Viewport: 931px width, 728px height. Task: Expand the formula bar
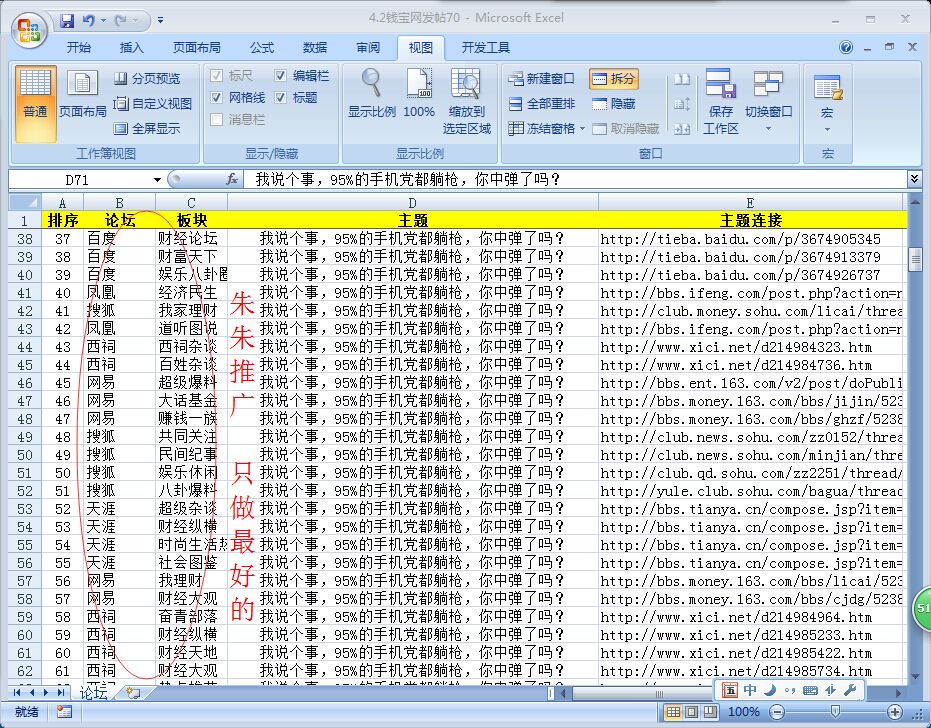click(913, 178)
